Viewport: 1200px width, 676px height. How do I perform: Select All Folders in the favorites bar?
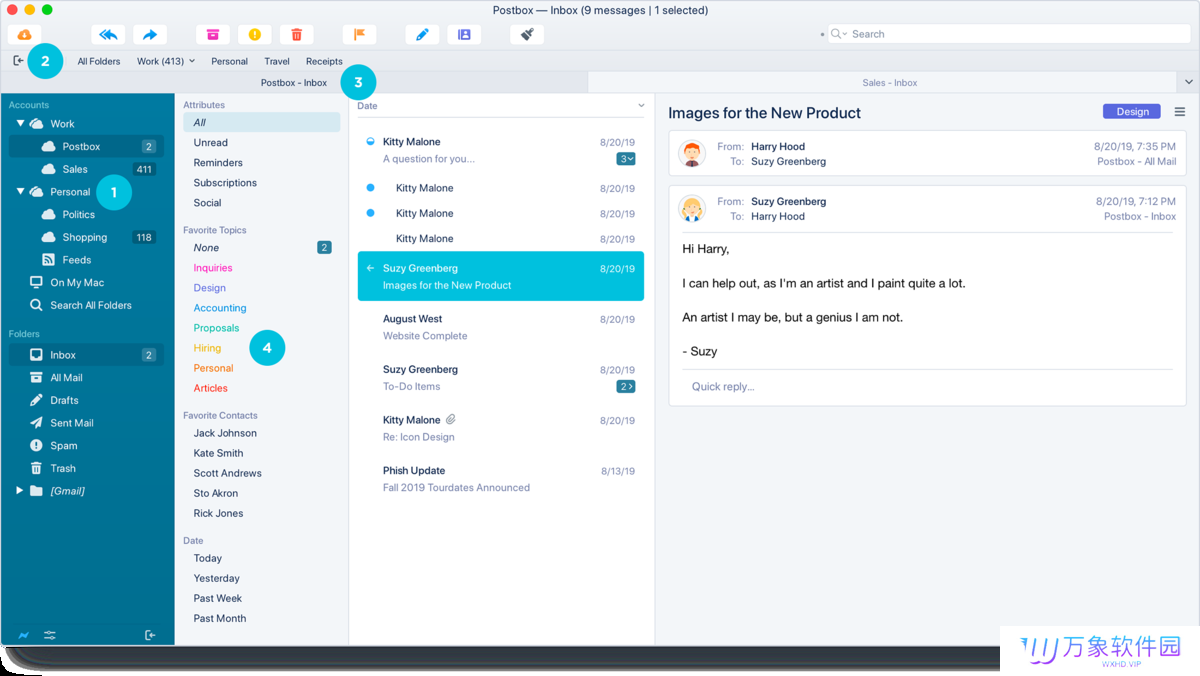(99, 61)
